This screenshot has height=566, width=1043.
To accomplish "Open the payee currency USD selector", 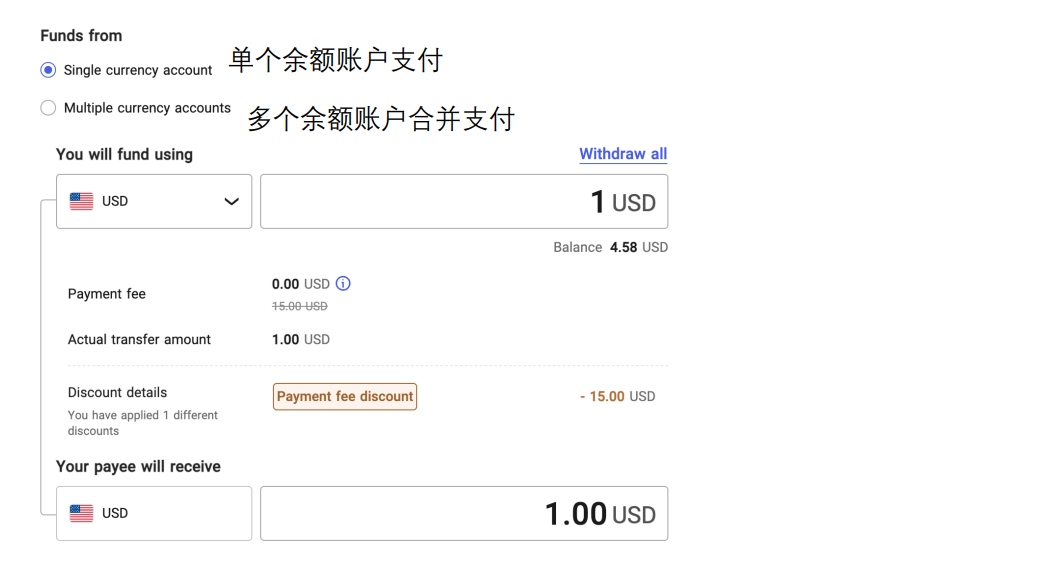I will coord(154,513).
